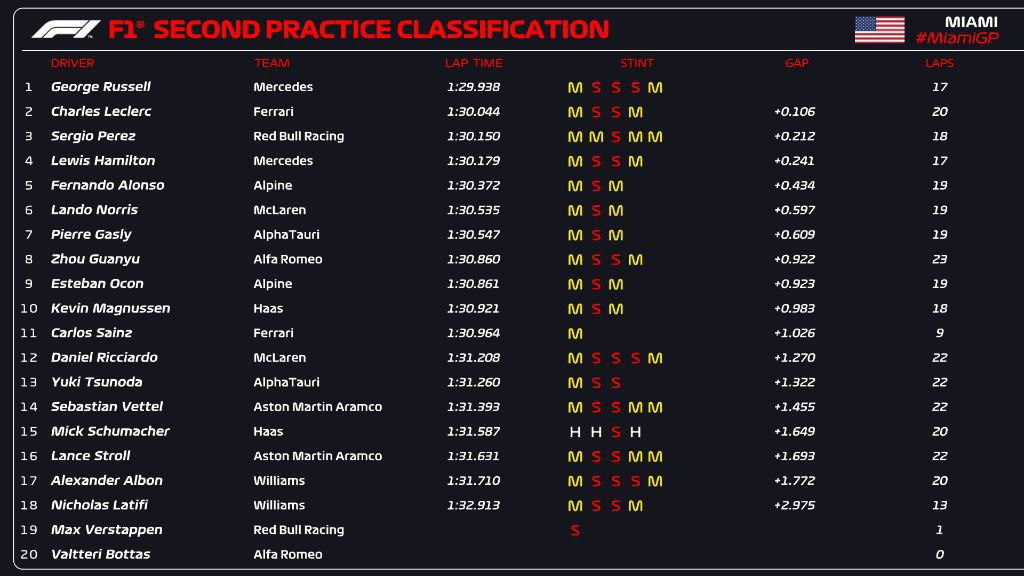
Task: Select Fernando Alonso's soft tyre stint icon
Action: pos(595,186)
